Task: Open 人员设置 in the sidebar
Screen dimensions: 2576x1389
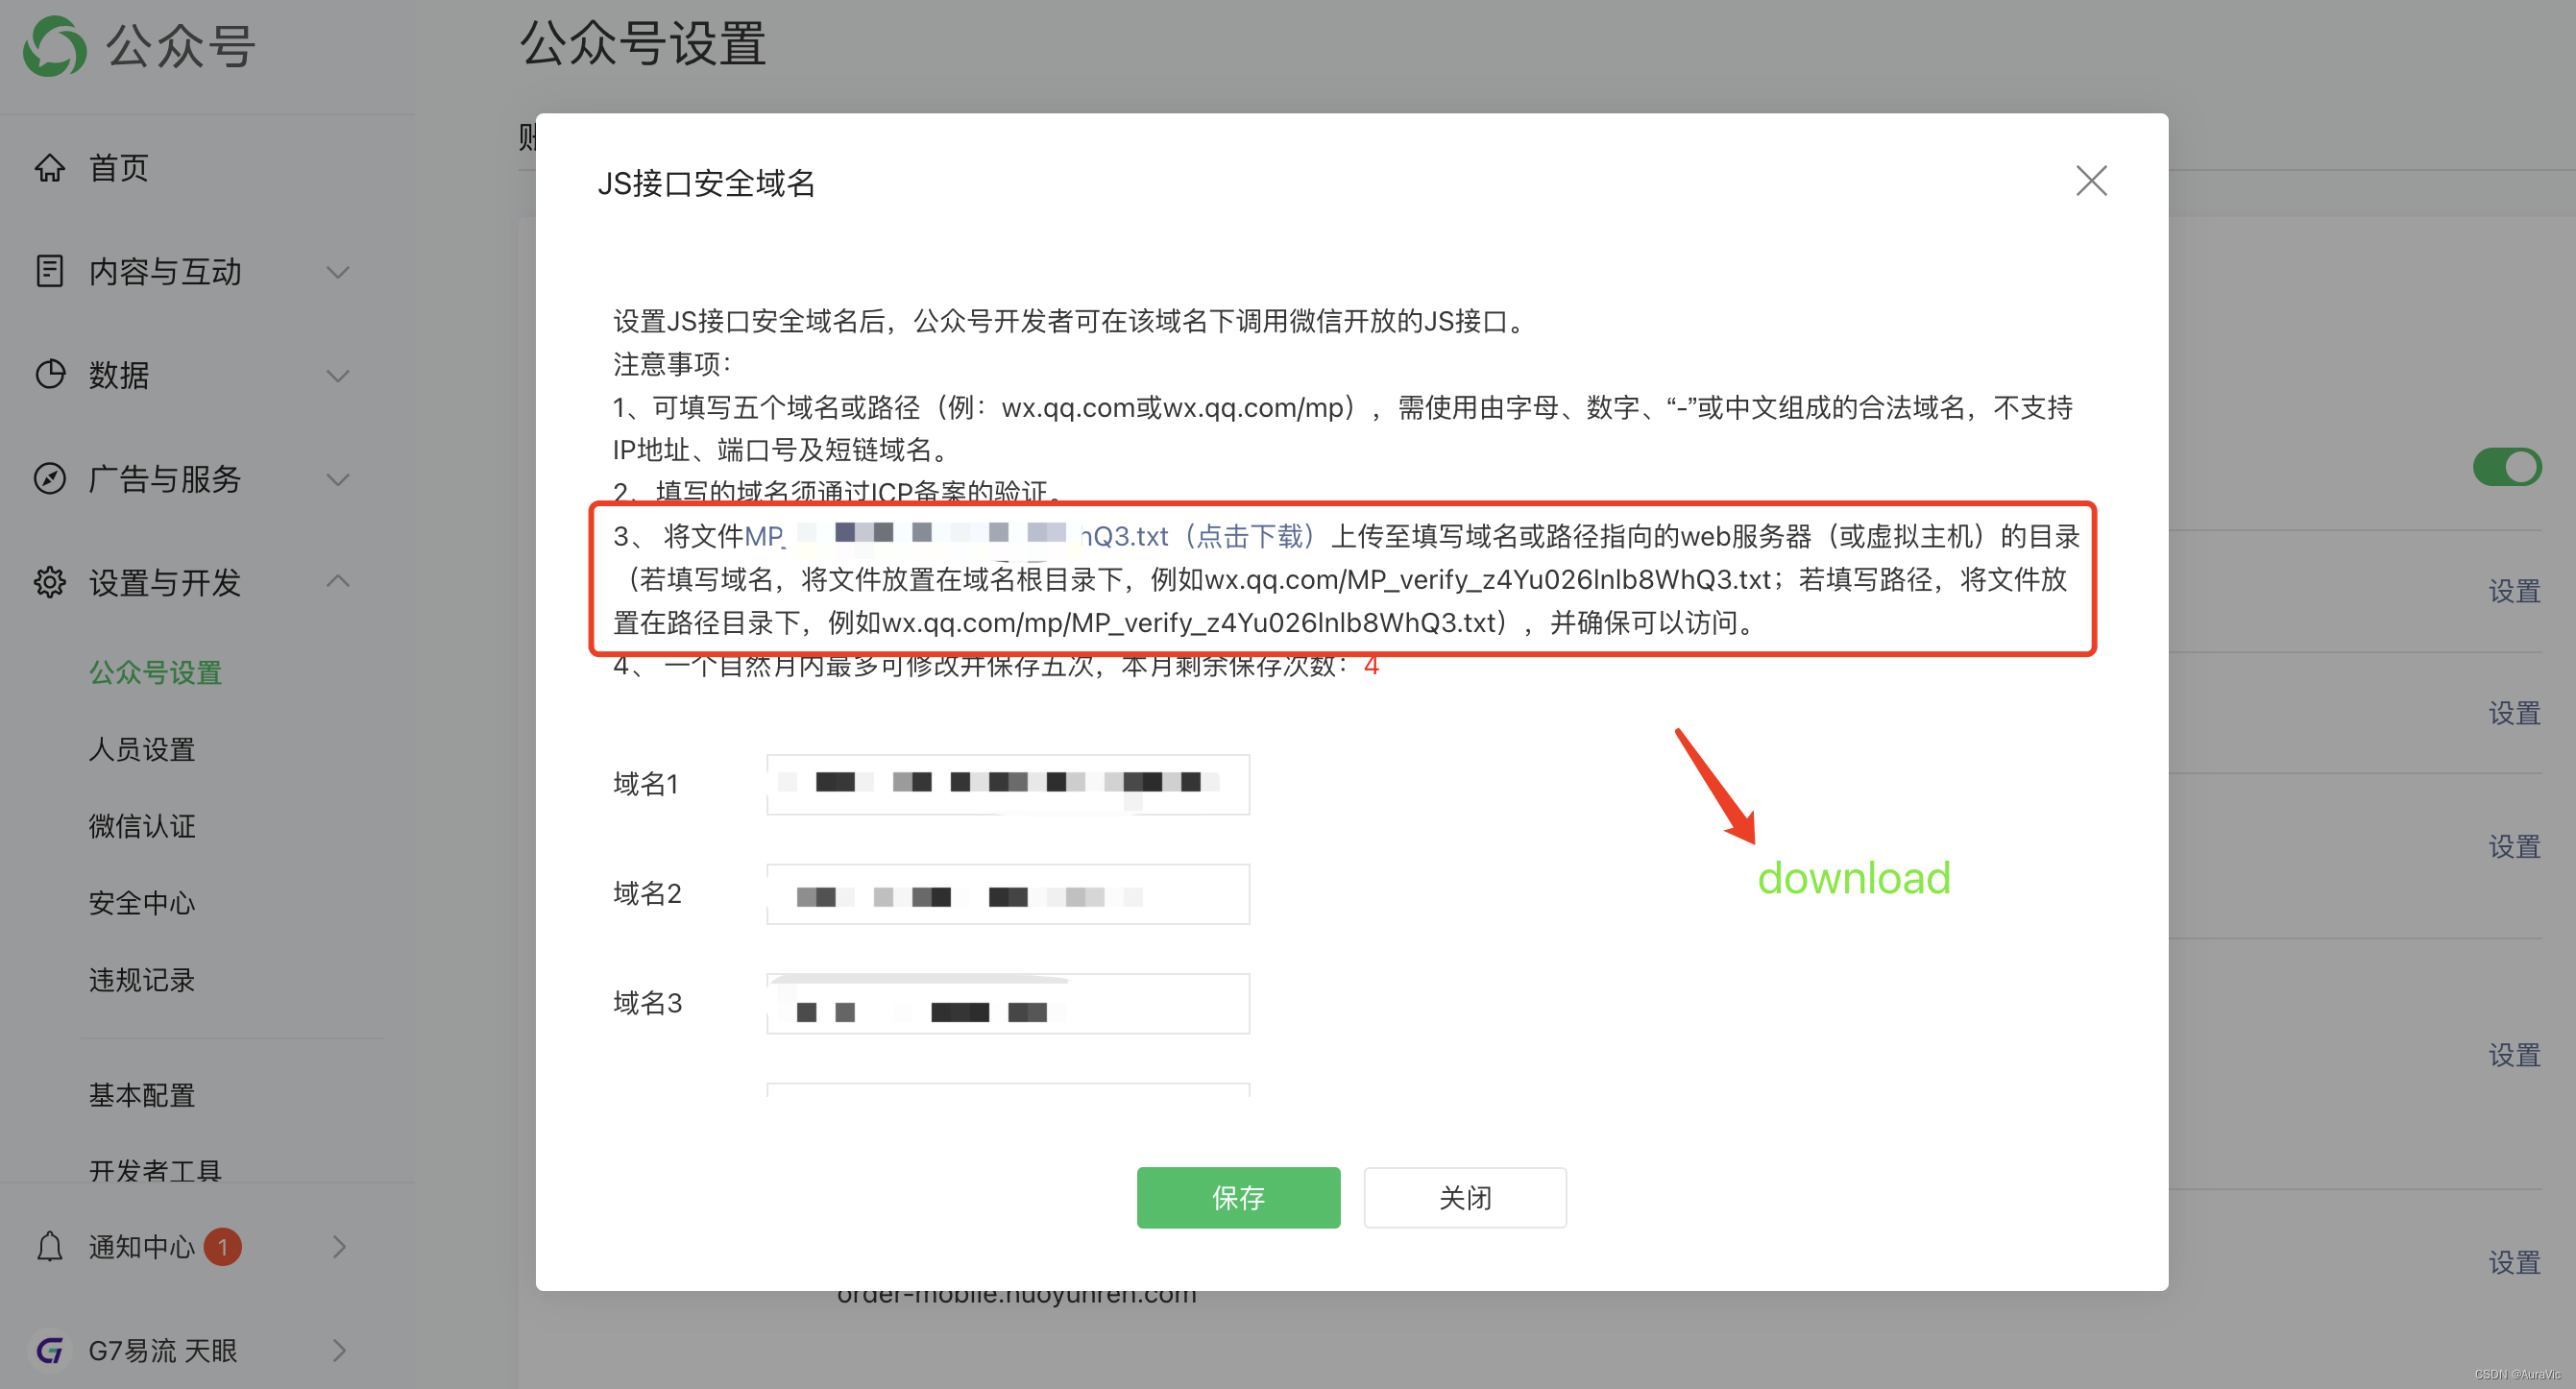Action: pos(141,749)
